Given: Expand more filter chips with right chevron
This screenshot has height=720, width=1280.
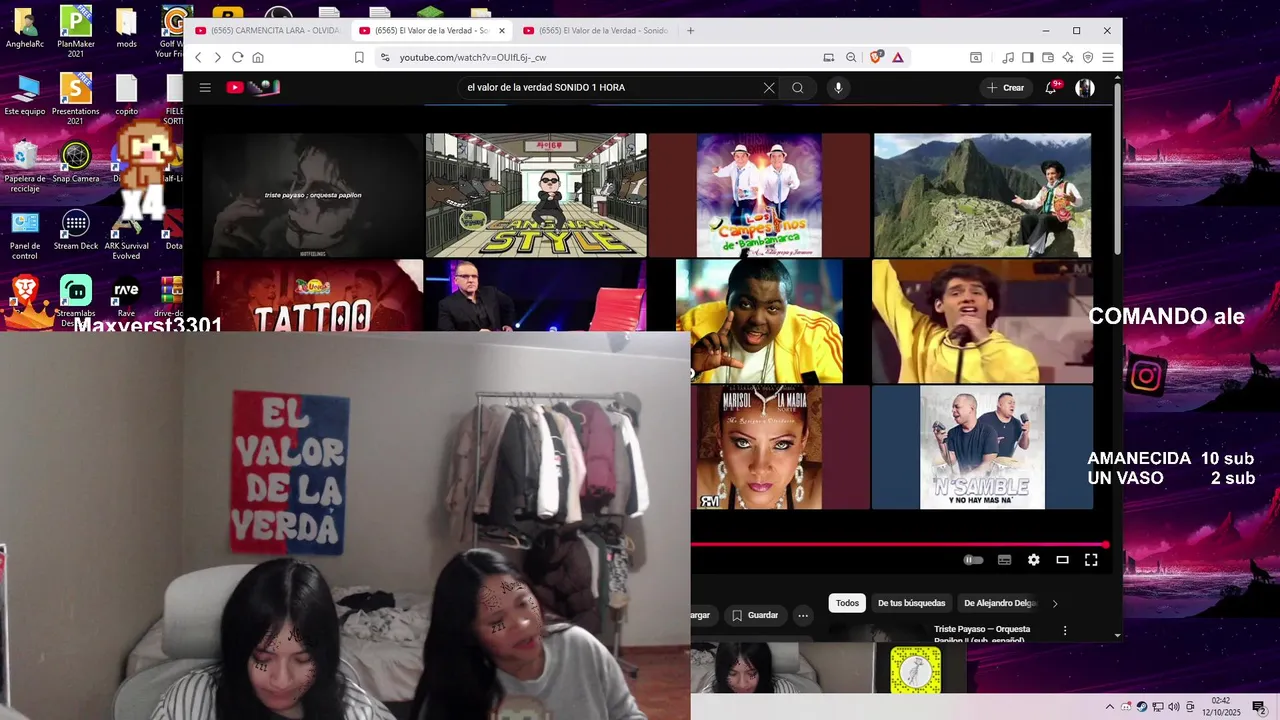Looking at the screenshot, I should click(1054, 603).
